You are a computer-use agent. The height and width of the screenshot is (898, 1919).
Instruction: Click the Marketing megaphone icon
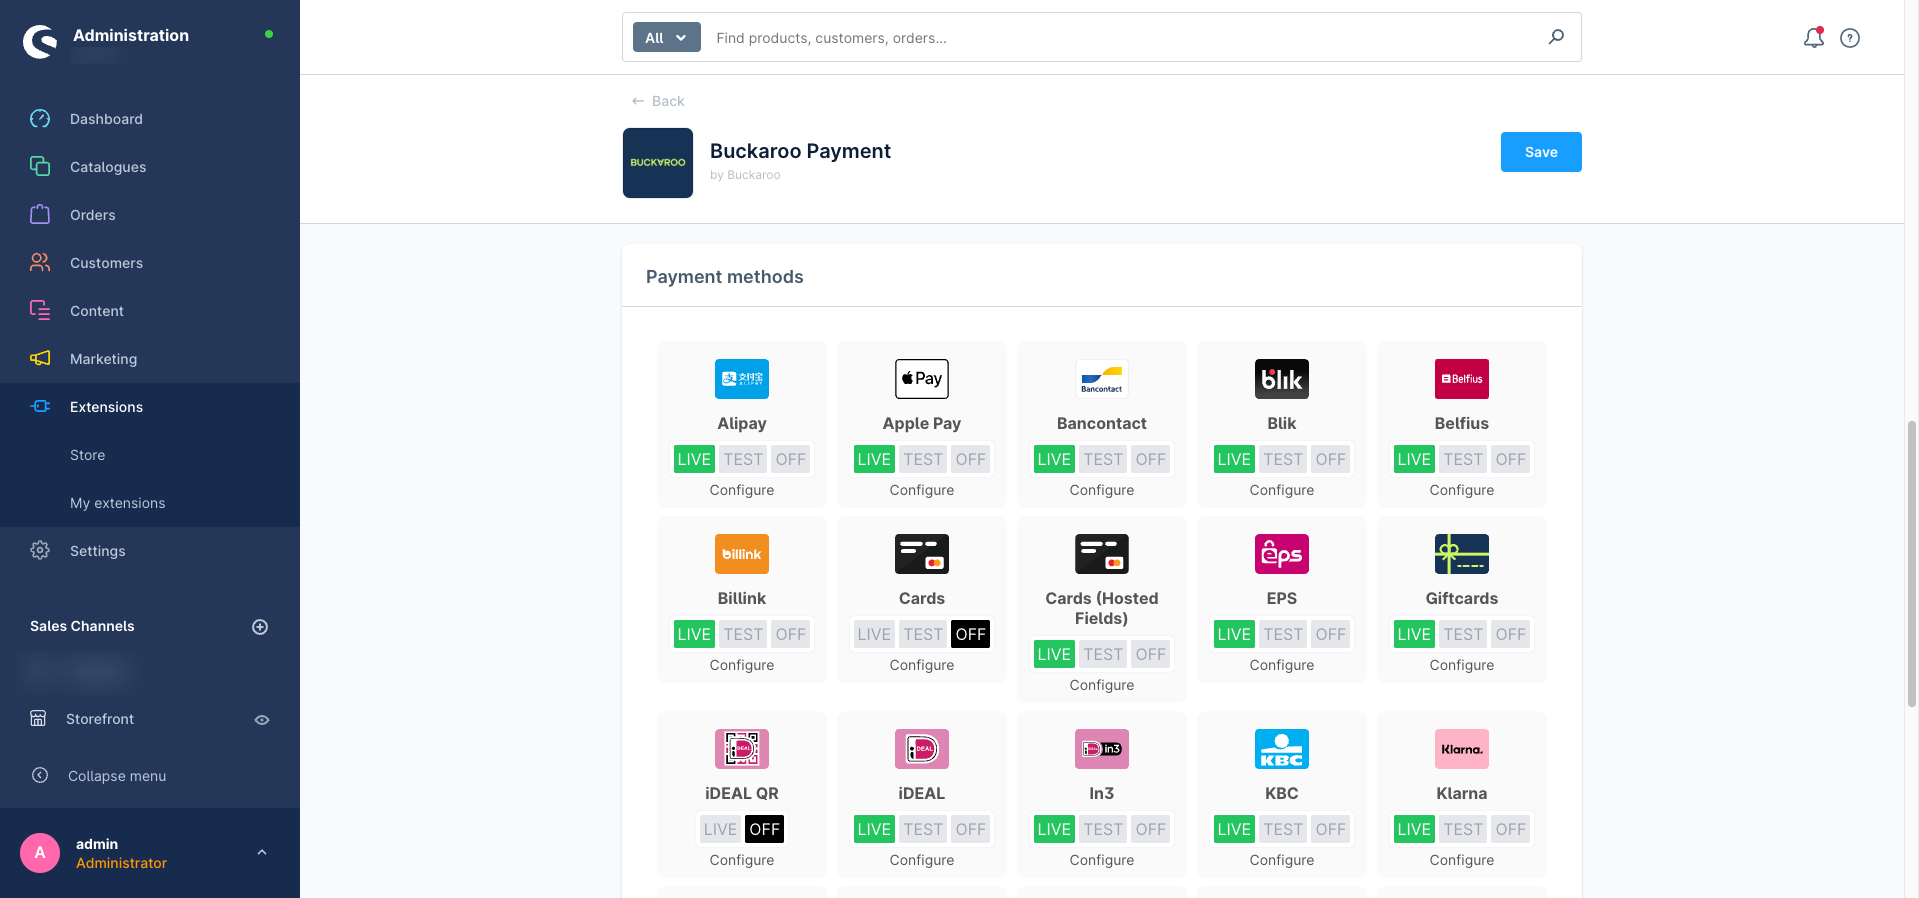40,358
